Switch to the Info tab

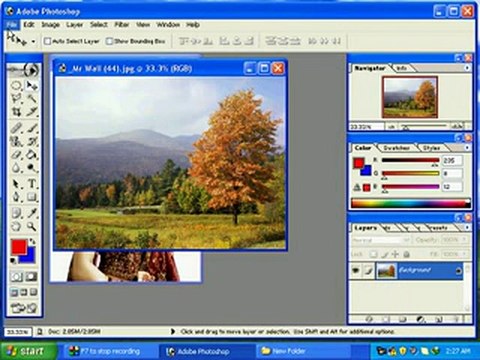coord(402,68)
